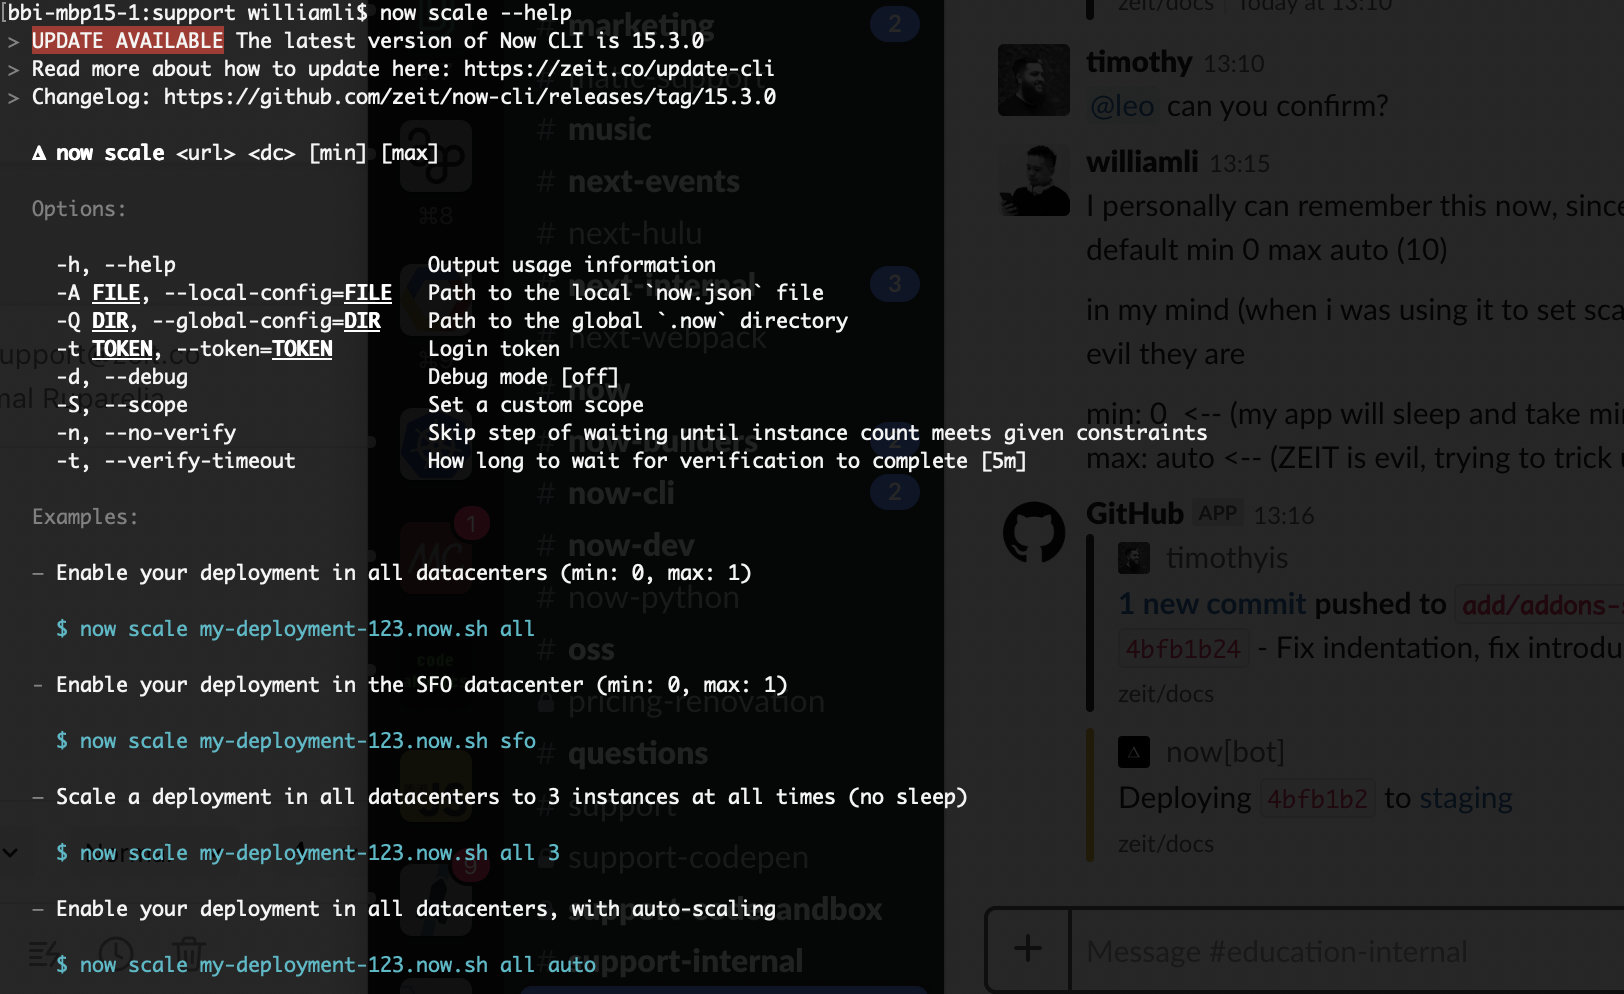
Task: Open timothy's profile avatar in Slack
Action: [1034, 80]
